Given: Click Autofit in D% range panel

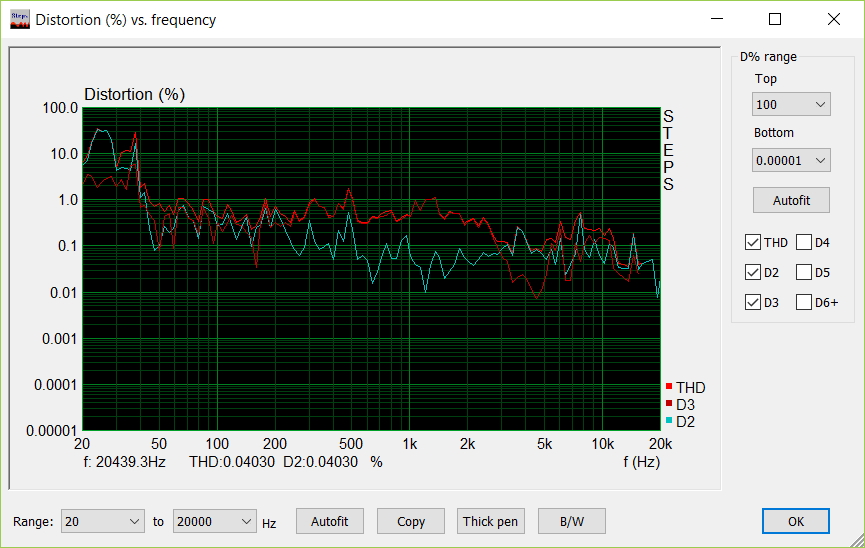Looking at the screenshot, I should (791, 200).
